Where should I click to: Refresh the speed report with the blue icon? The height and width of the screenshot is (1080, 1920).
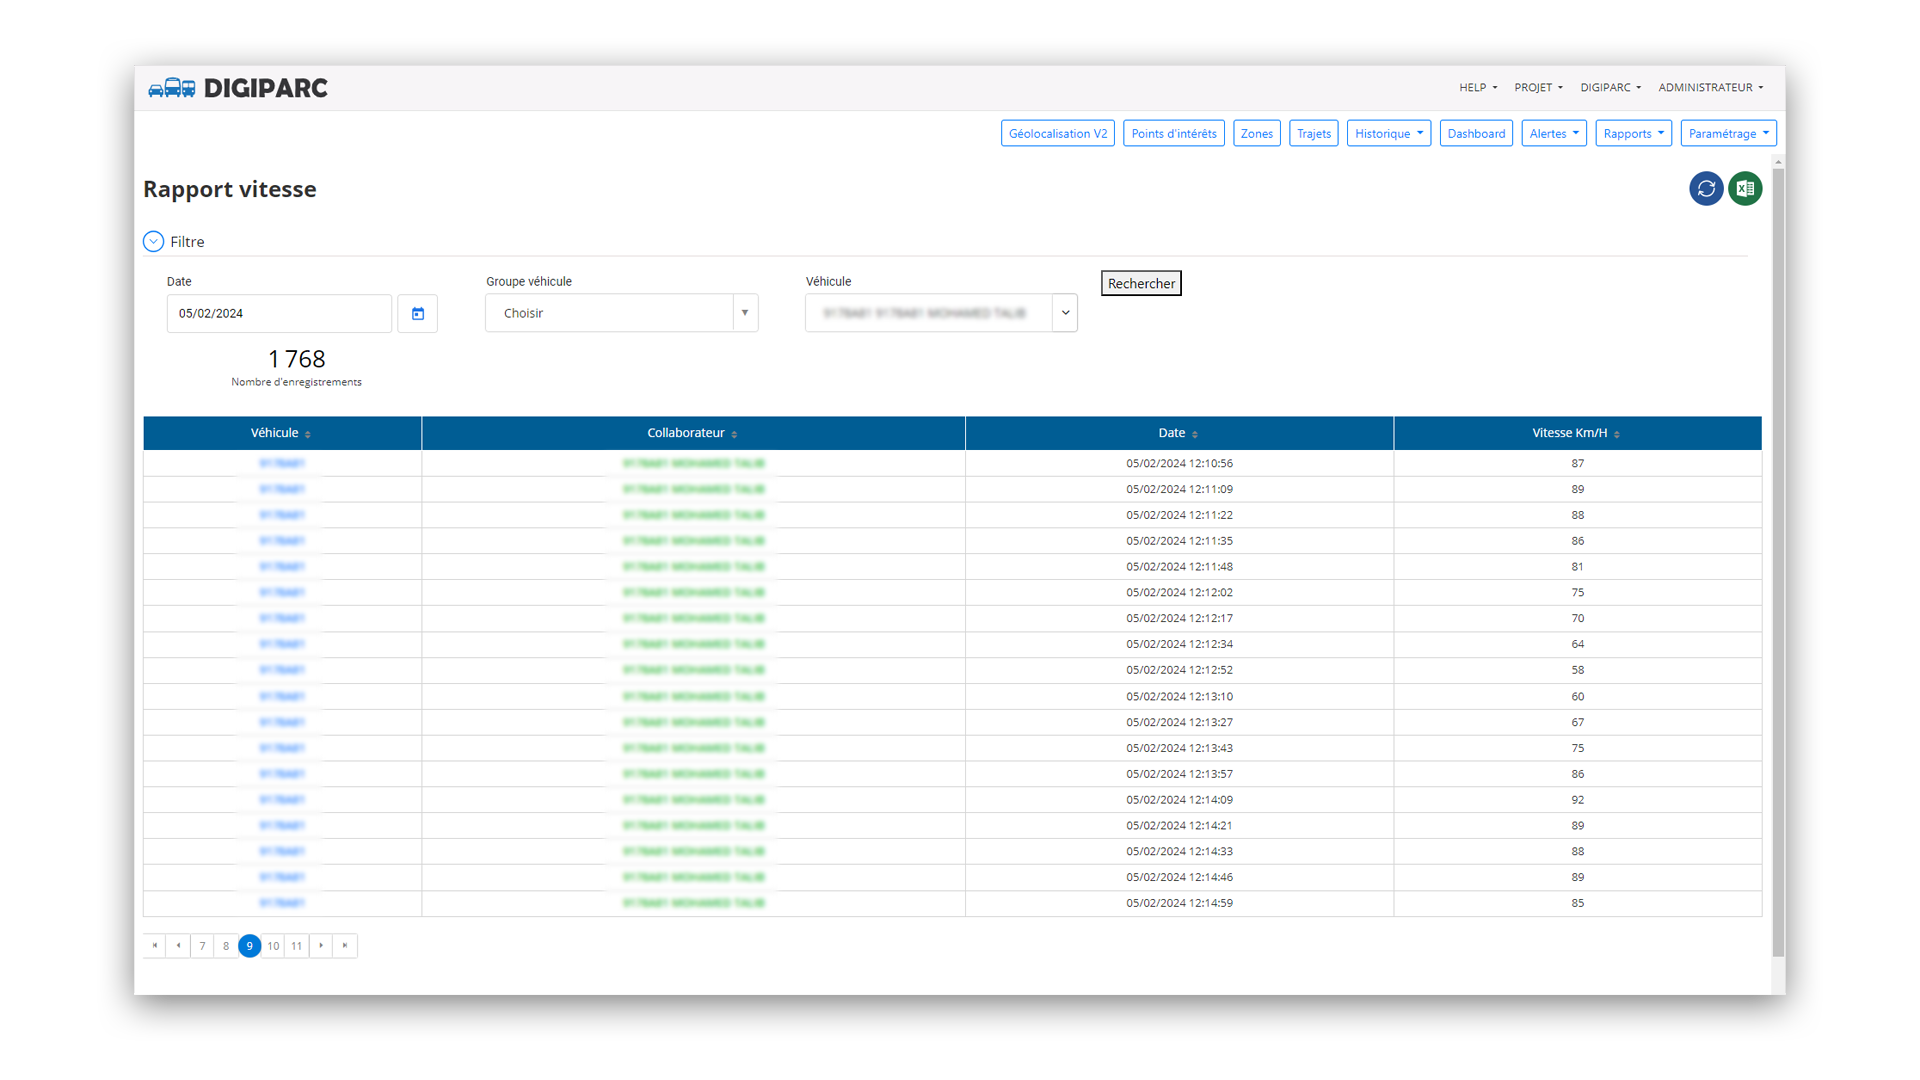point(1706,189)
